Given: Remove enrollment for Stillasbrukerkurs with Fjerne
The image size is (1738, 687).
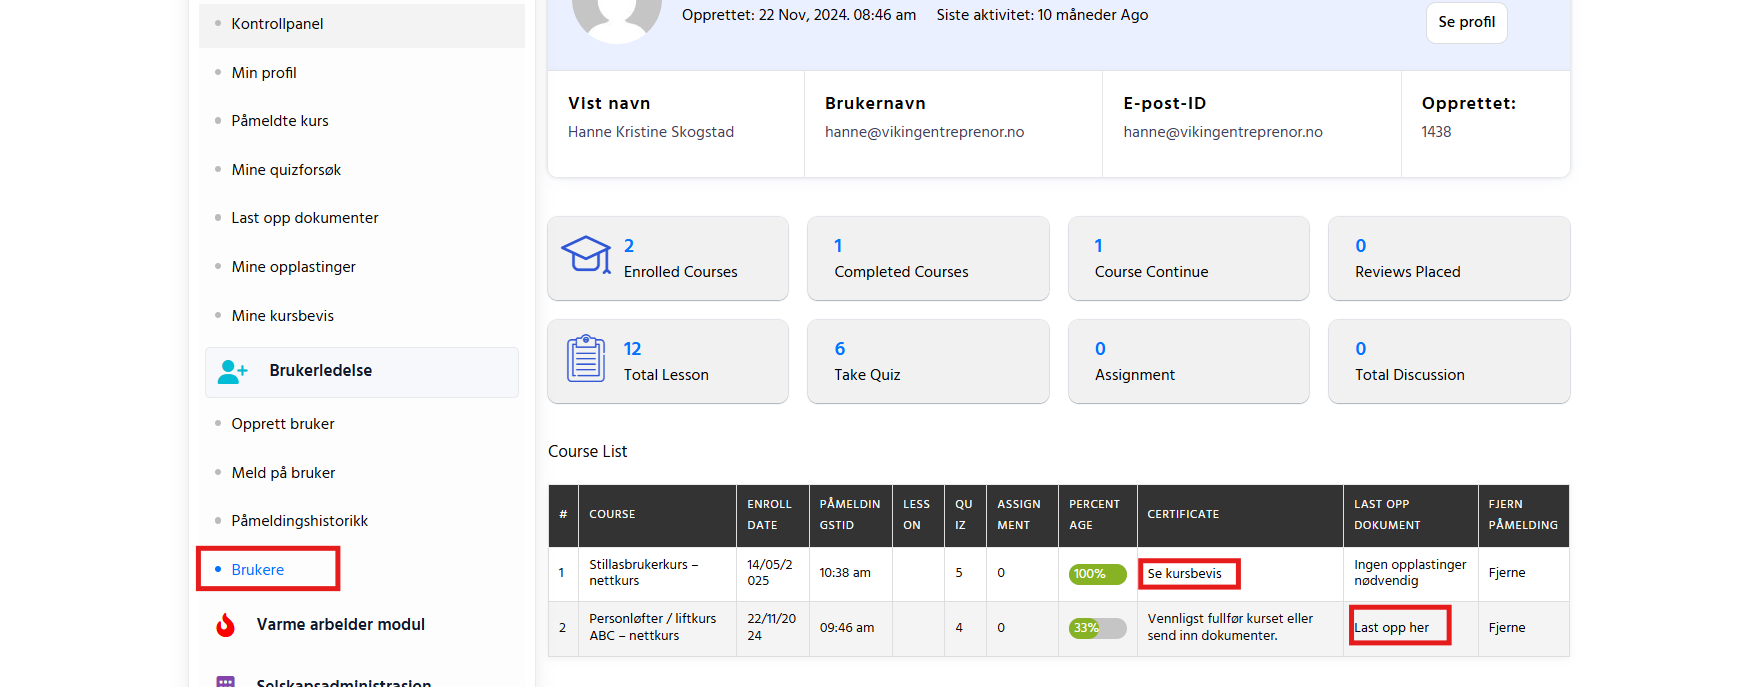Looking at the screenshot, I should coord(1507,573).
